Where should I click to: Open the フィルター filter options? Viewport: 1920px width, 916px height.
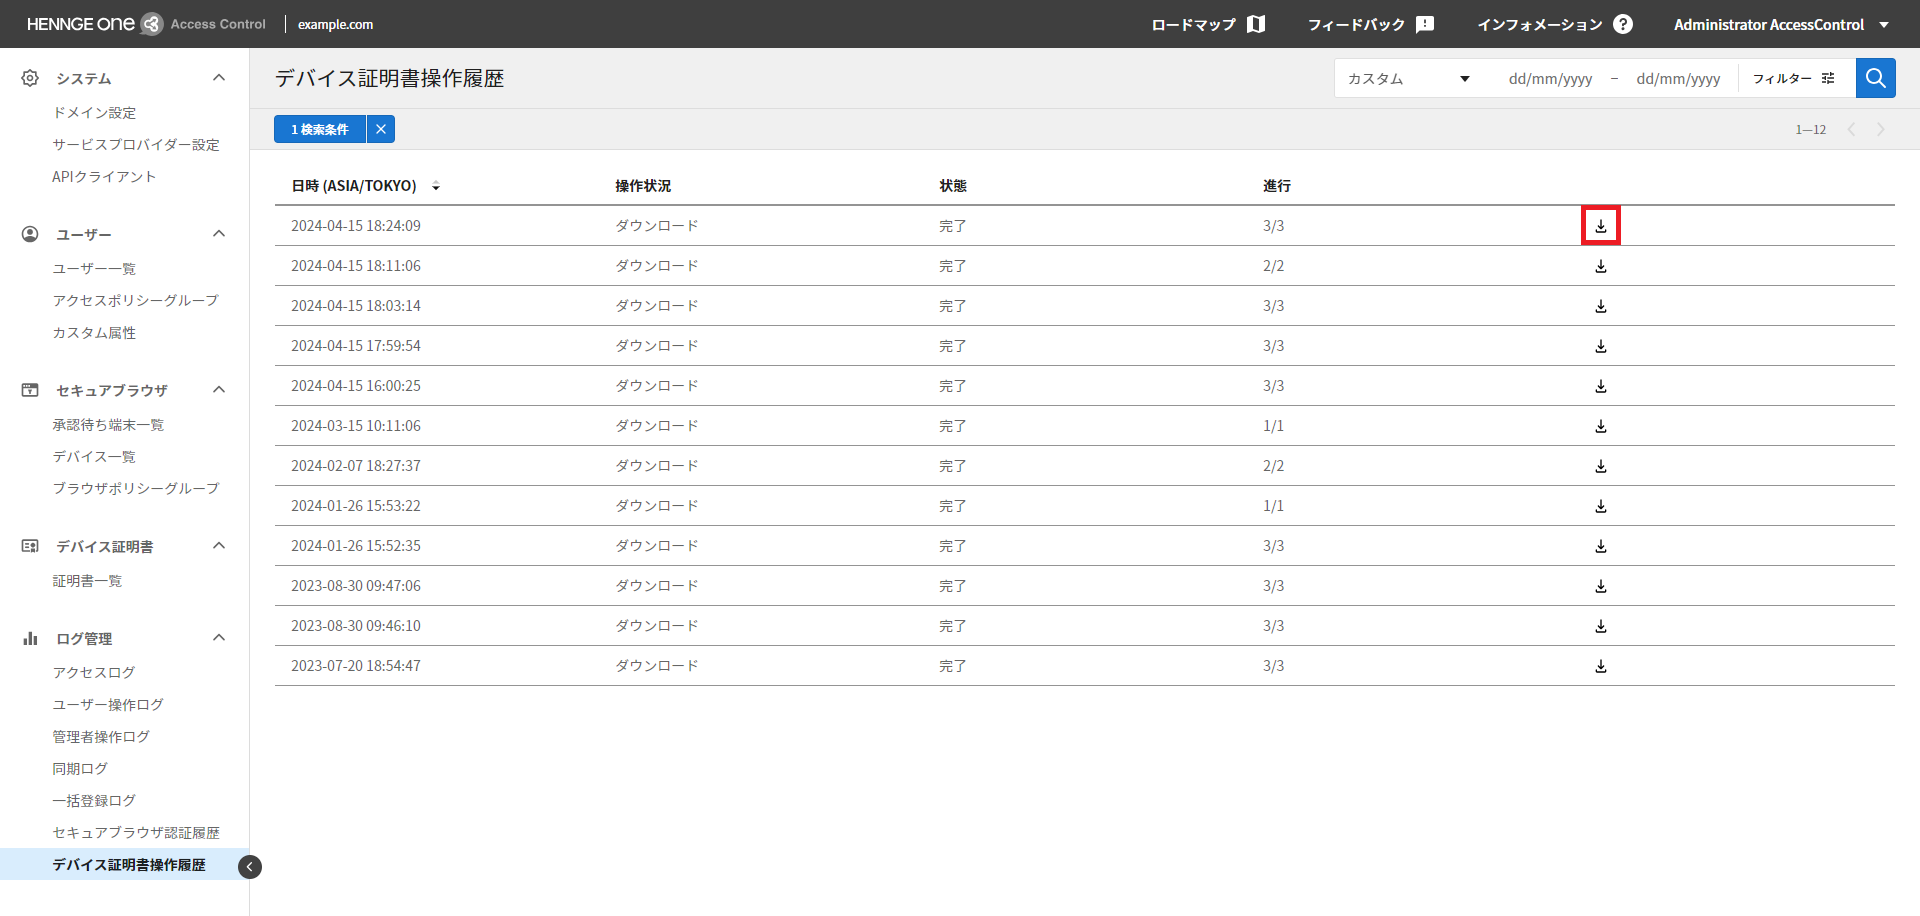click(x=1794, y=78)
